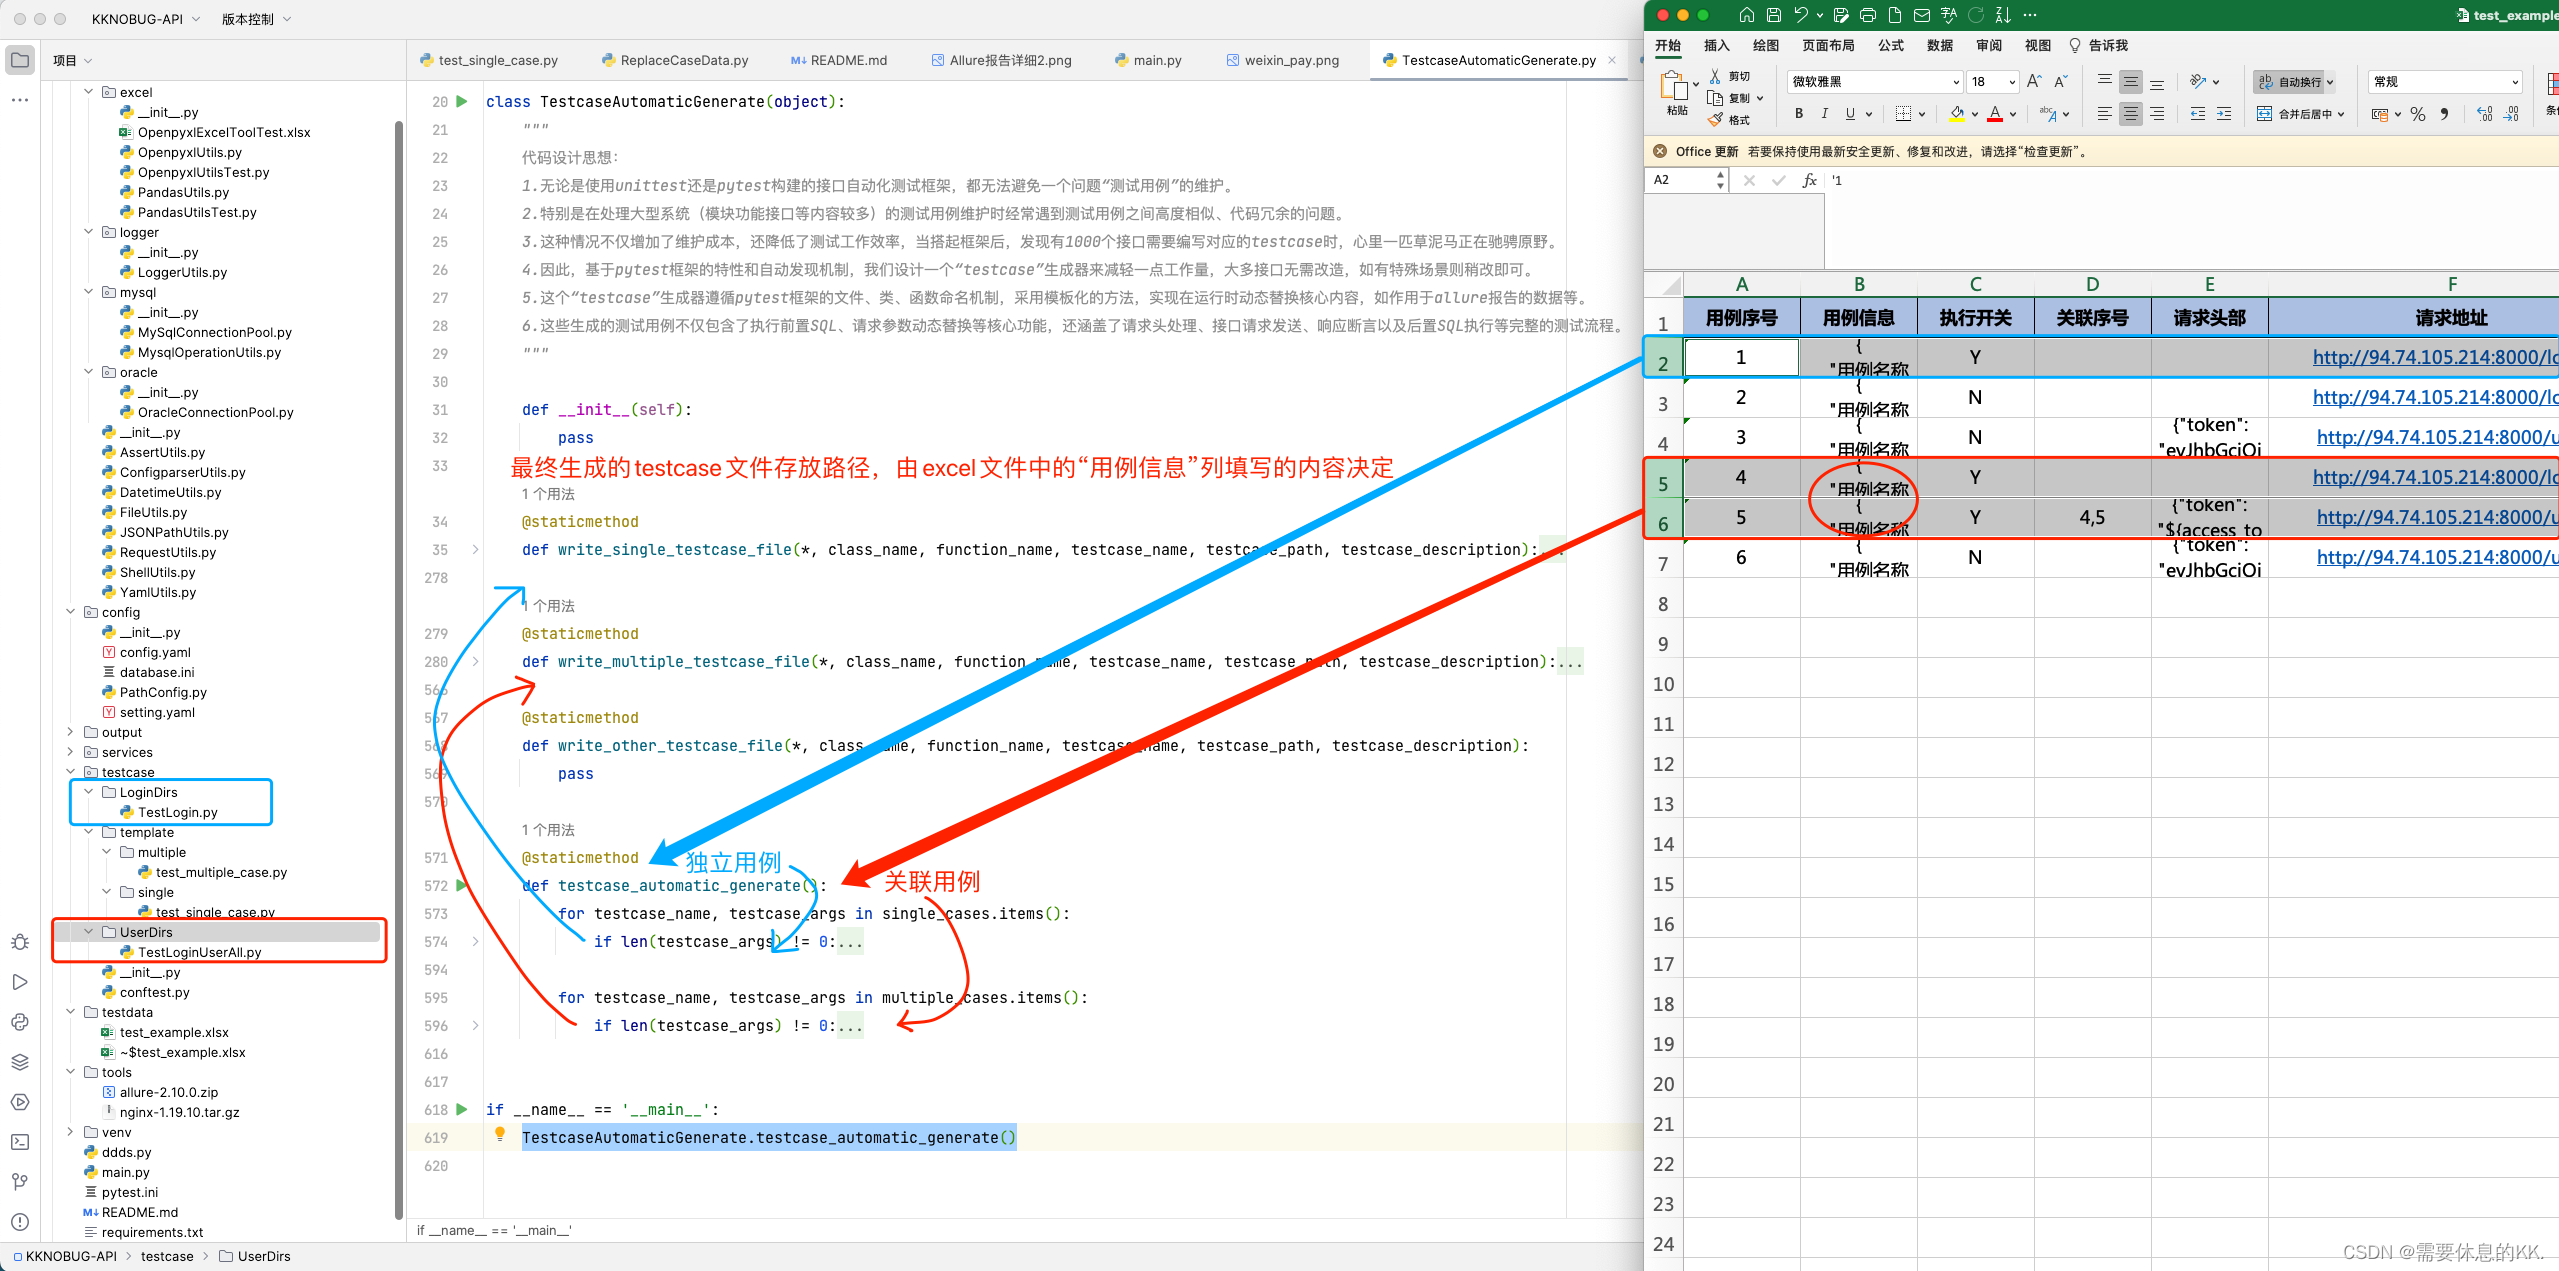The height and width of the screenshot is (1271, 2559).
Task: Open the Problems icon in PyCharm sidebar
Action: (x=20, y=1222)
